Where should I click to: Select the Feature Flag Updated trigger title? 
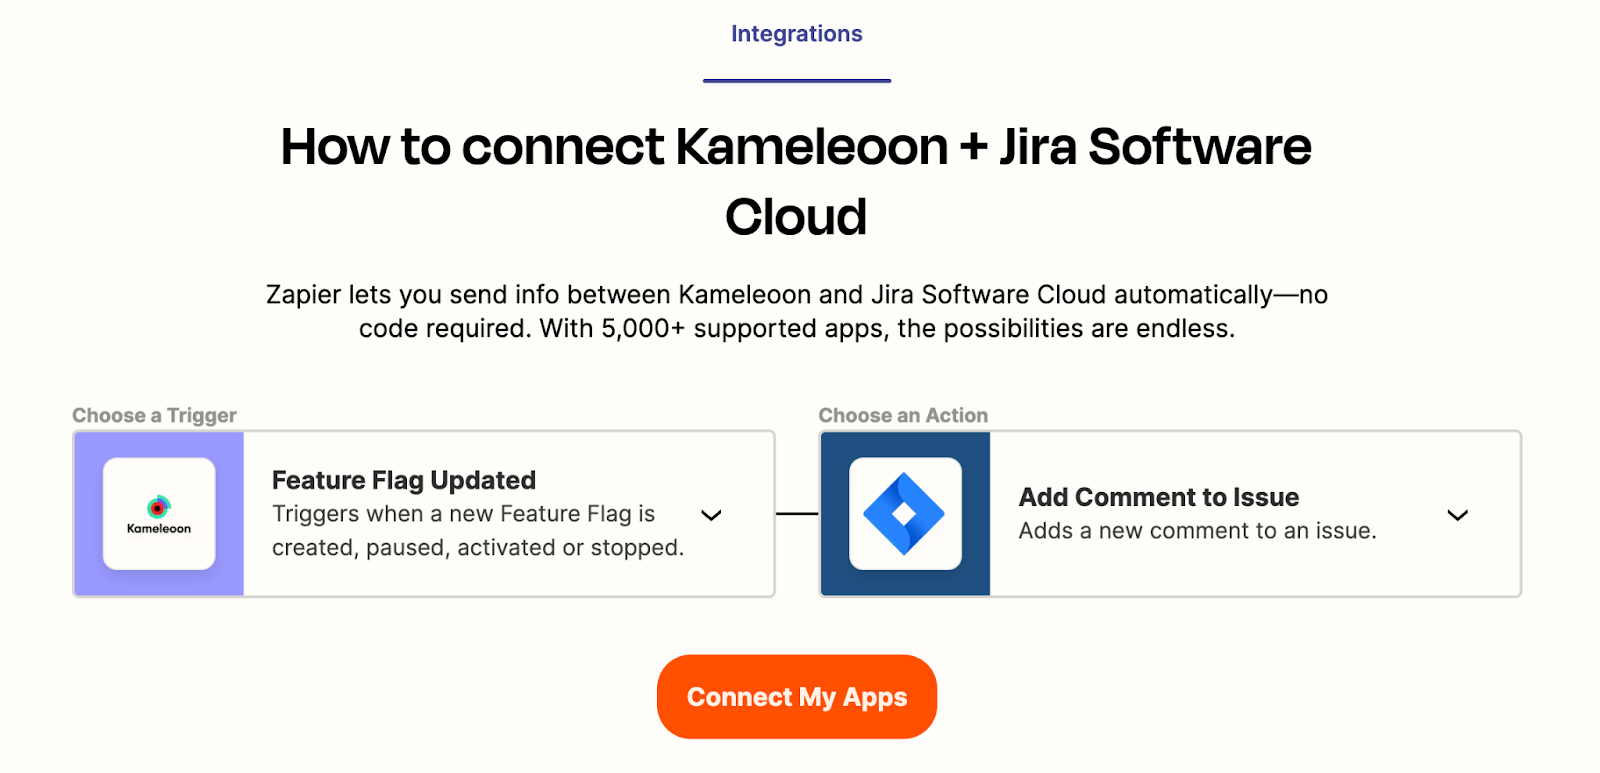404,480
